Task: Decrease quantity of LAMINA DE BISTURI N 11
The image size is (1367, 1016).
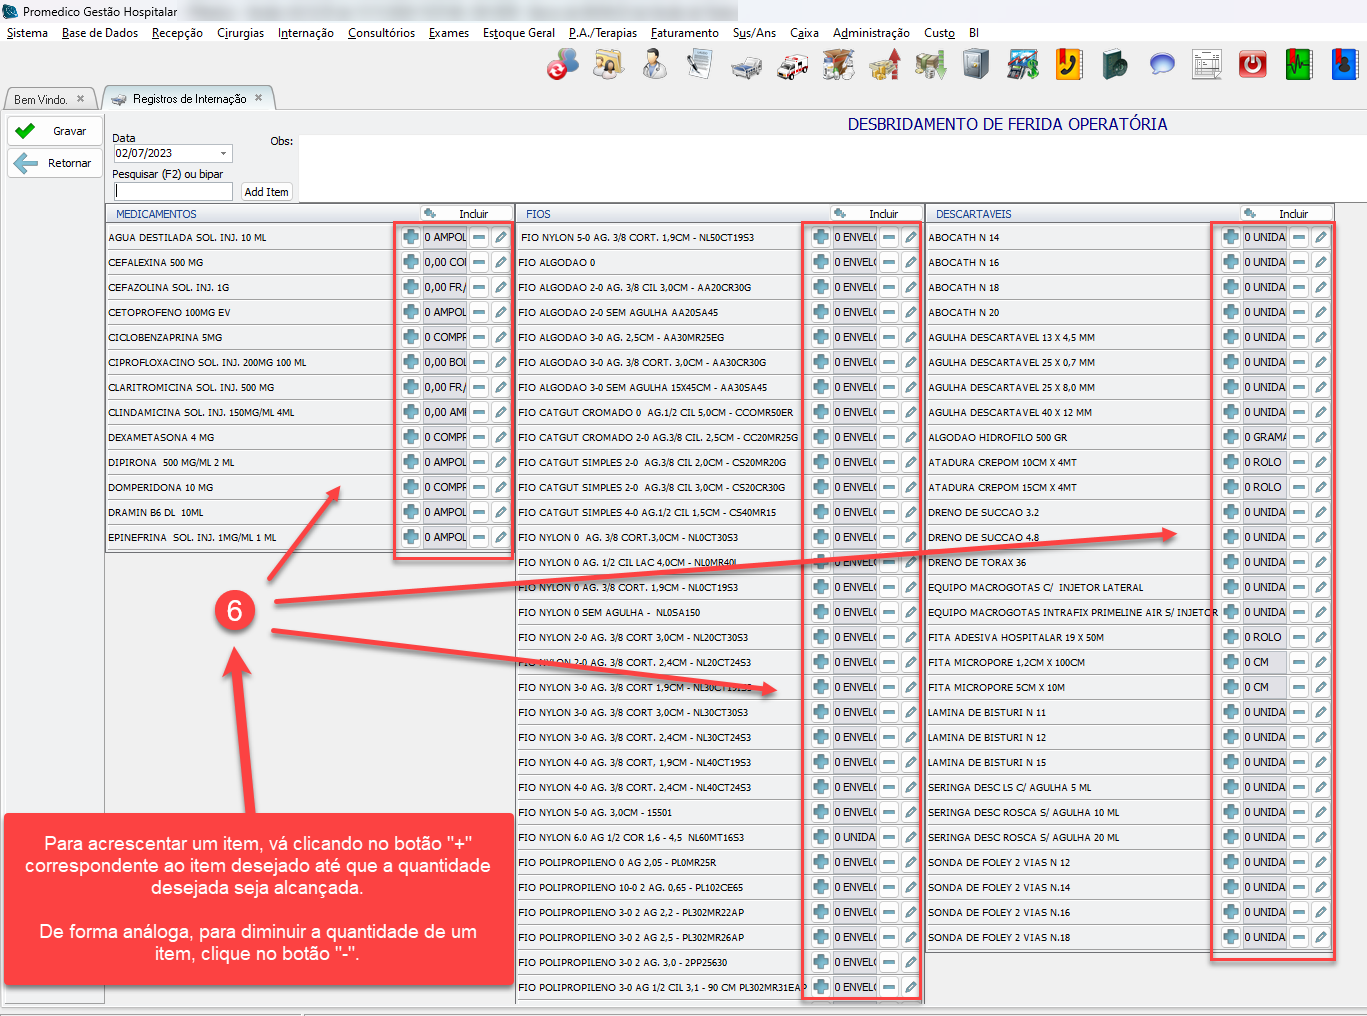Action: pos(1298,712)
